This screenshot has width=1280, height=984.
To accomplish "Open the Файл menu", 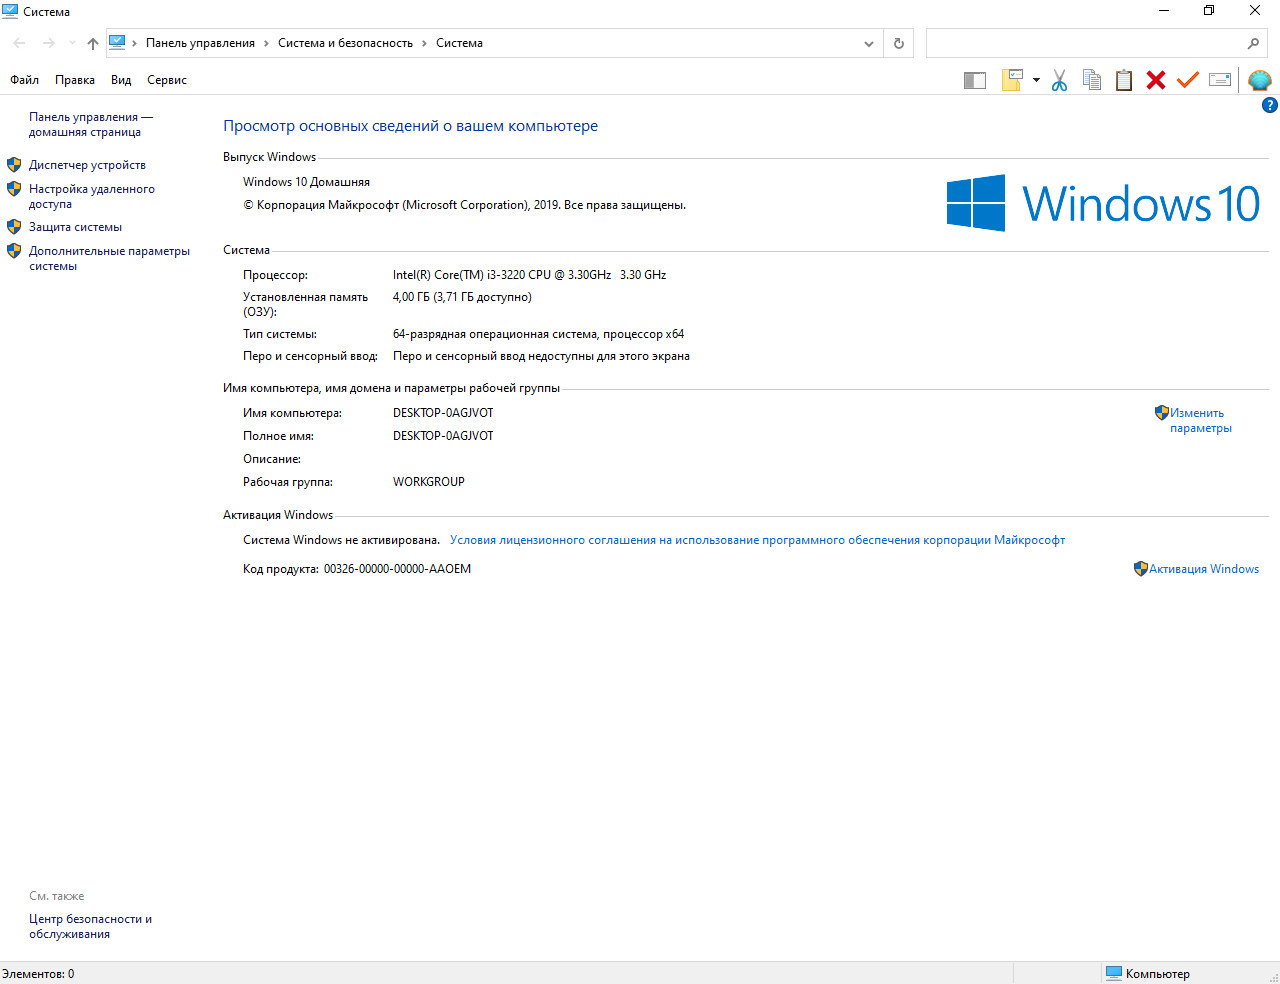I will point(25,80).
